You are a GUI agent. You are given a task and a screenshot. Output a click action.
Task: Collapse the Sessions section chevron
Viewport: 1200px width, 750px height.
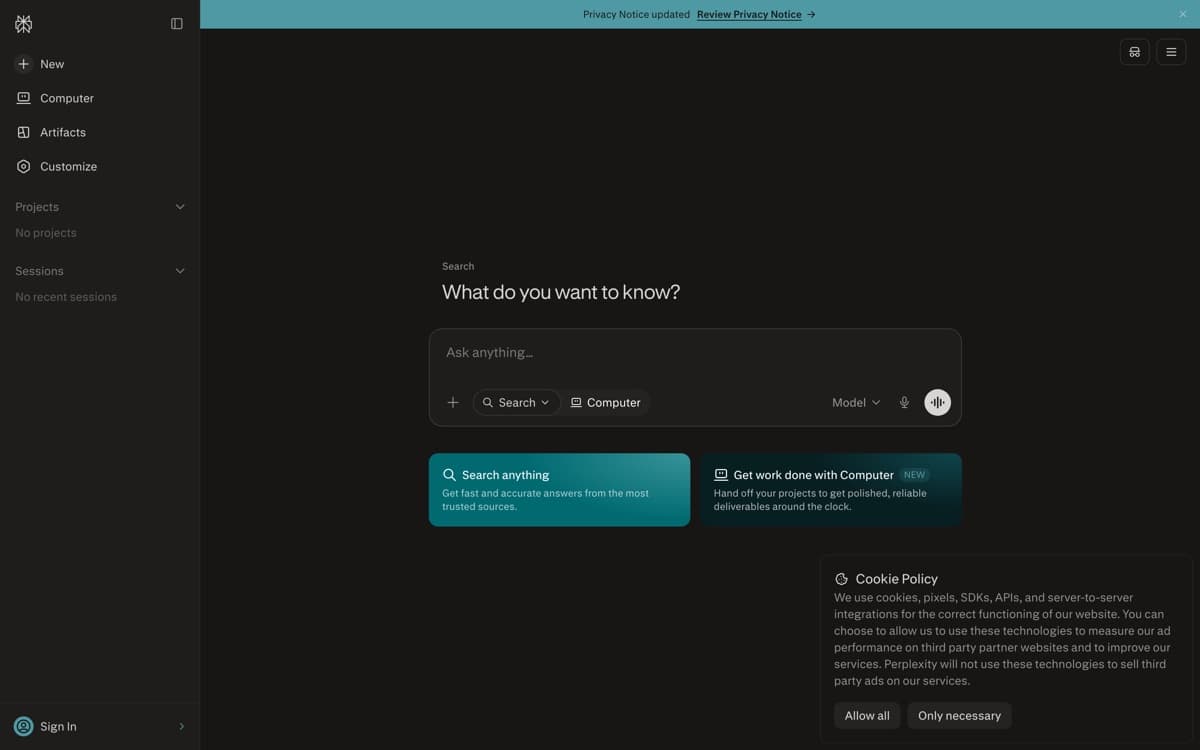[x=180, y=271]
